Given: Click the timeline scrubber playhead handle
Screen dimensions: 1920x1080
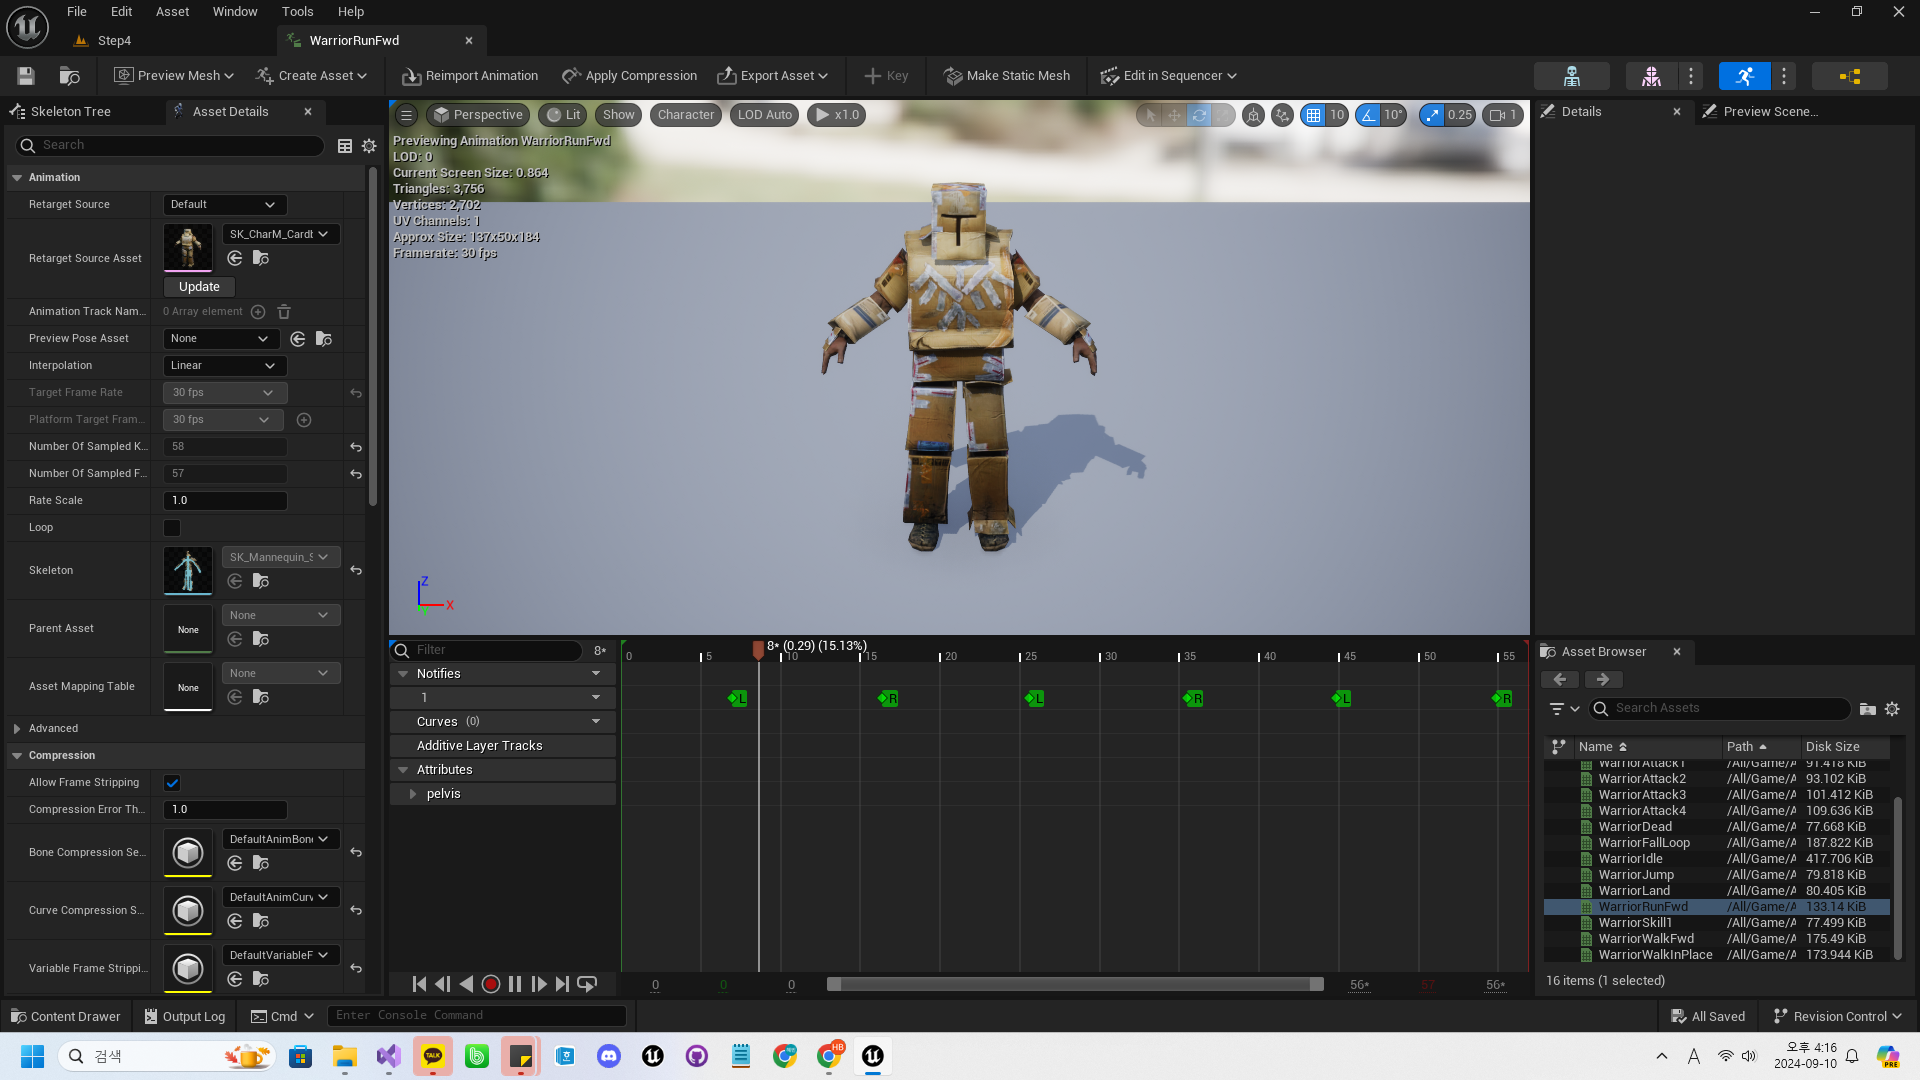Looking at the screenshot, I should (x=758, y=650).
